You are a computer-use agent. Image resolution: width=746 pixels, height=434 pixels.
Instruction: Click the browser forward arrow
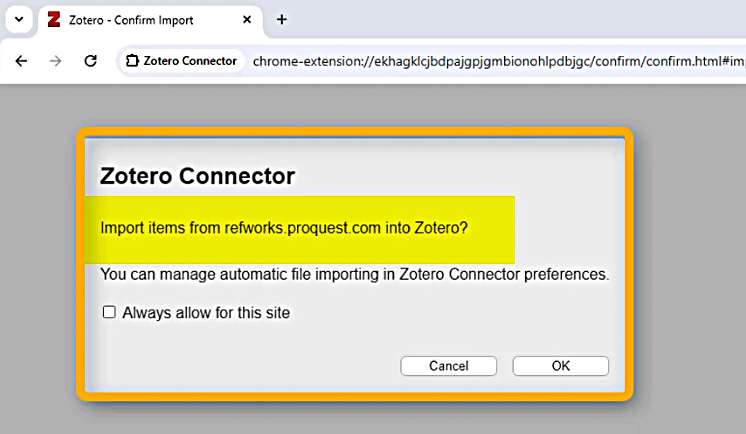click(x=56, y=61)
